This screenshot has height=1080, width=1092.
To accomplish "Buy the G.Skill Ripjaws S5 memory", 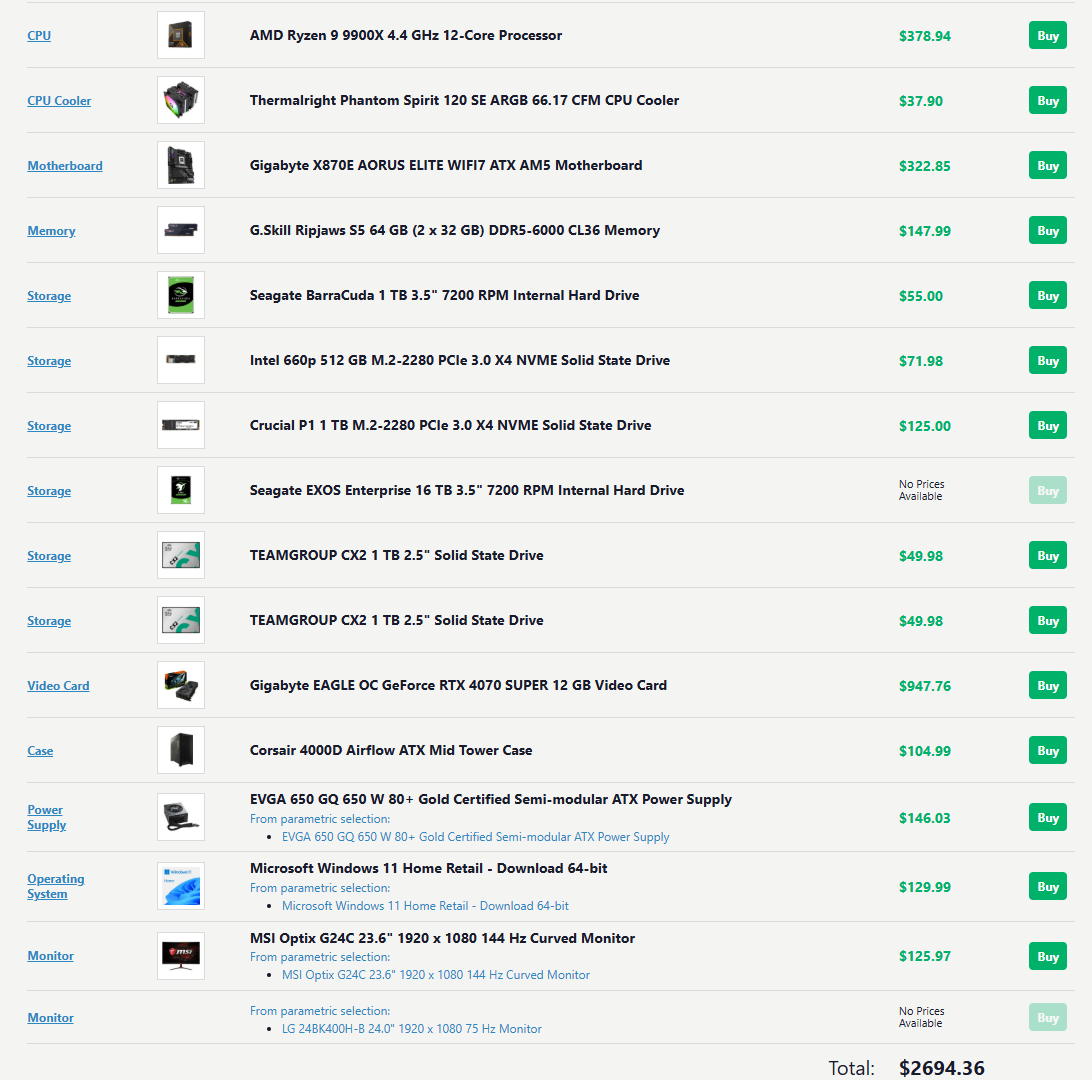I will coord(1047,230).
